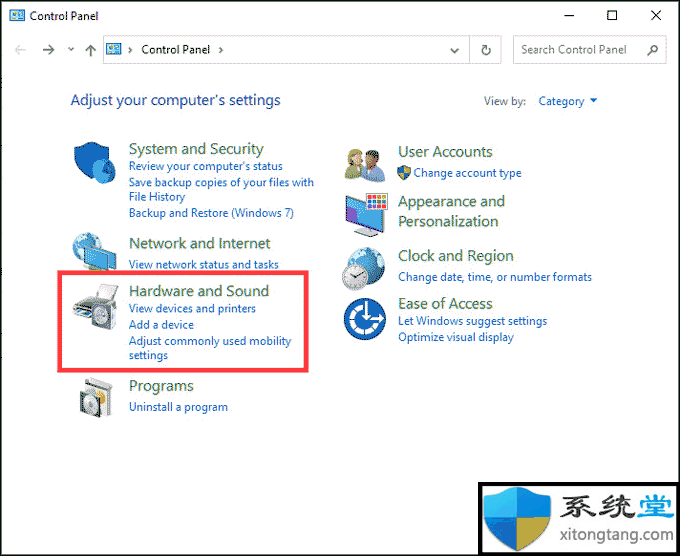Open System and Security heading

196,149
